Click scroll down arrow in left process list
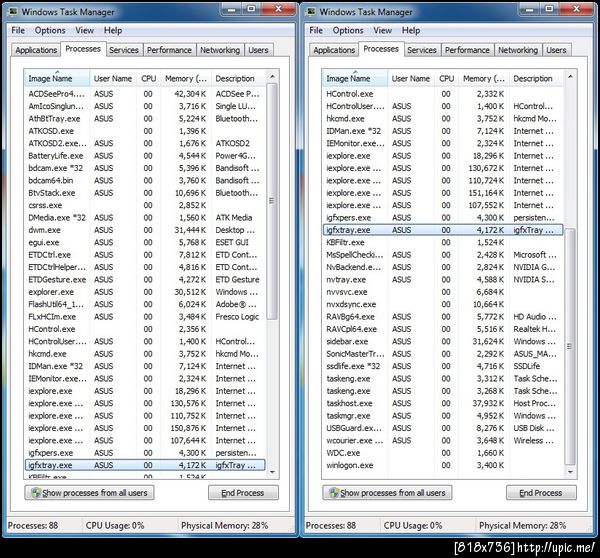The height and width of the screenshot is (558, 600). [272, 472]
